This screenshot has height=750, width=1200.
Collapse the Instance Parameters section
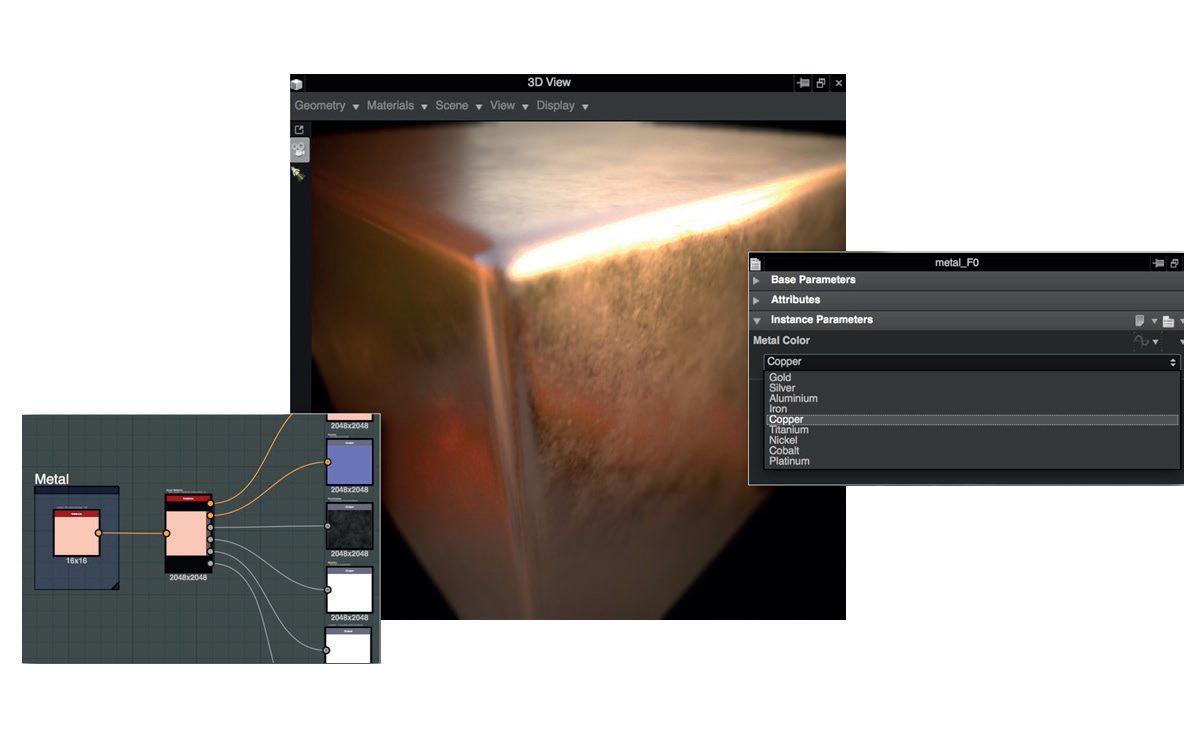[757, 321]
